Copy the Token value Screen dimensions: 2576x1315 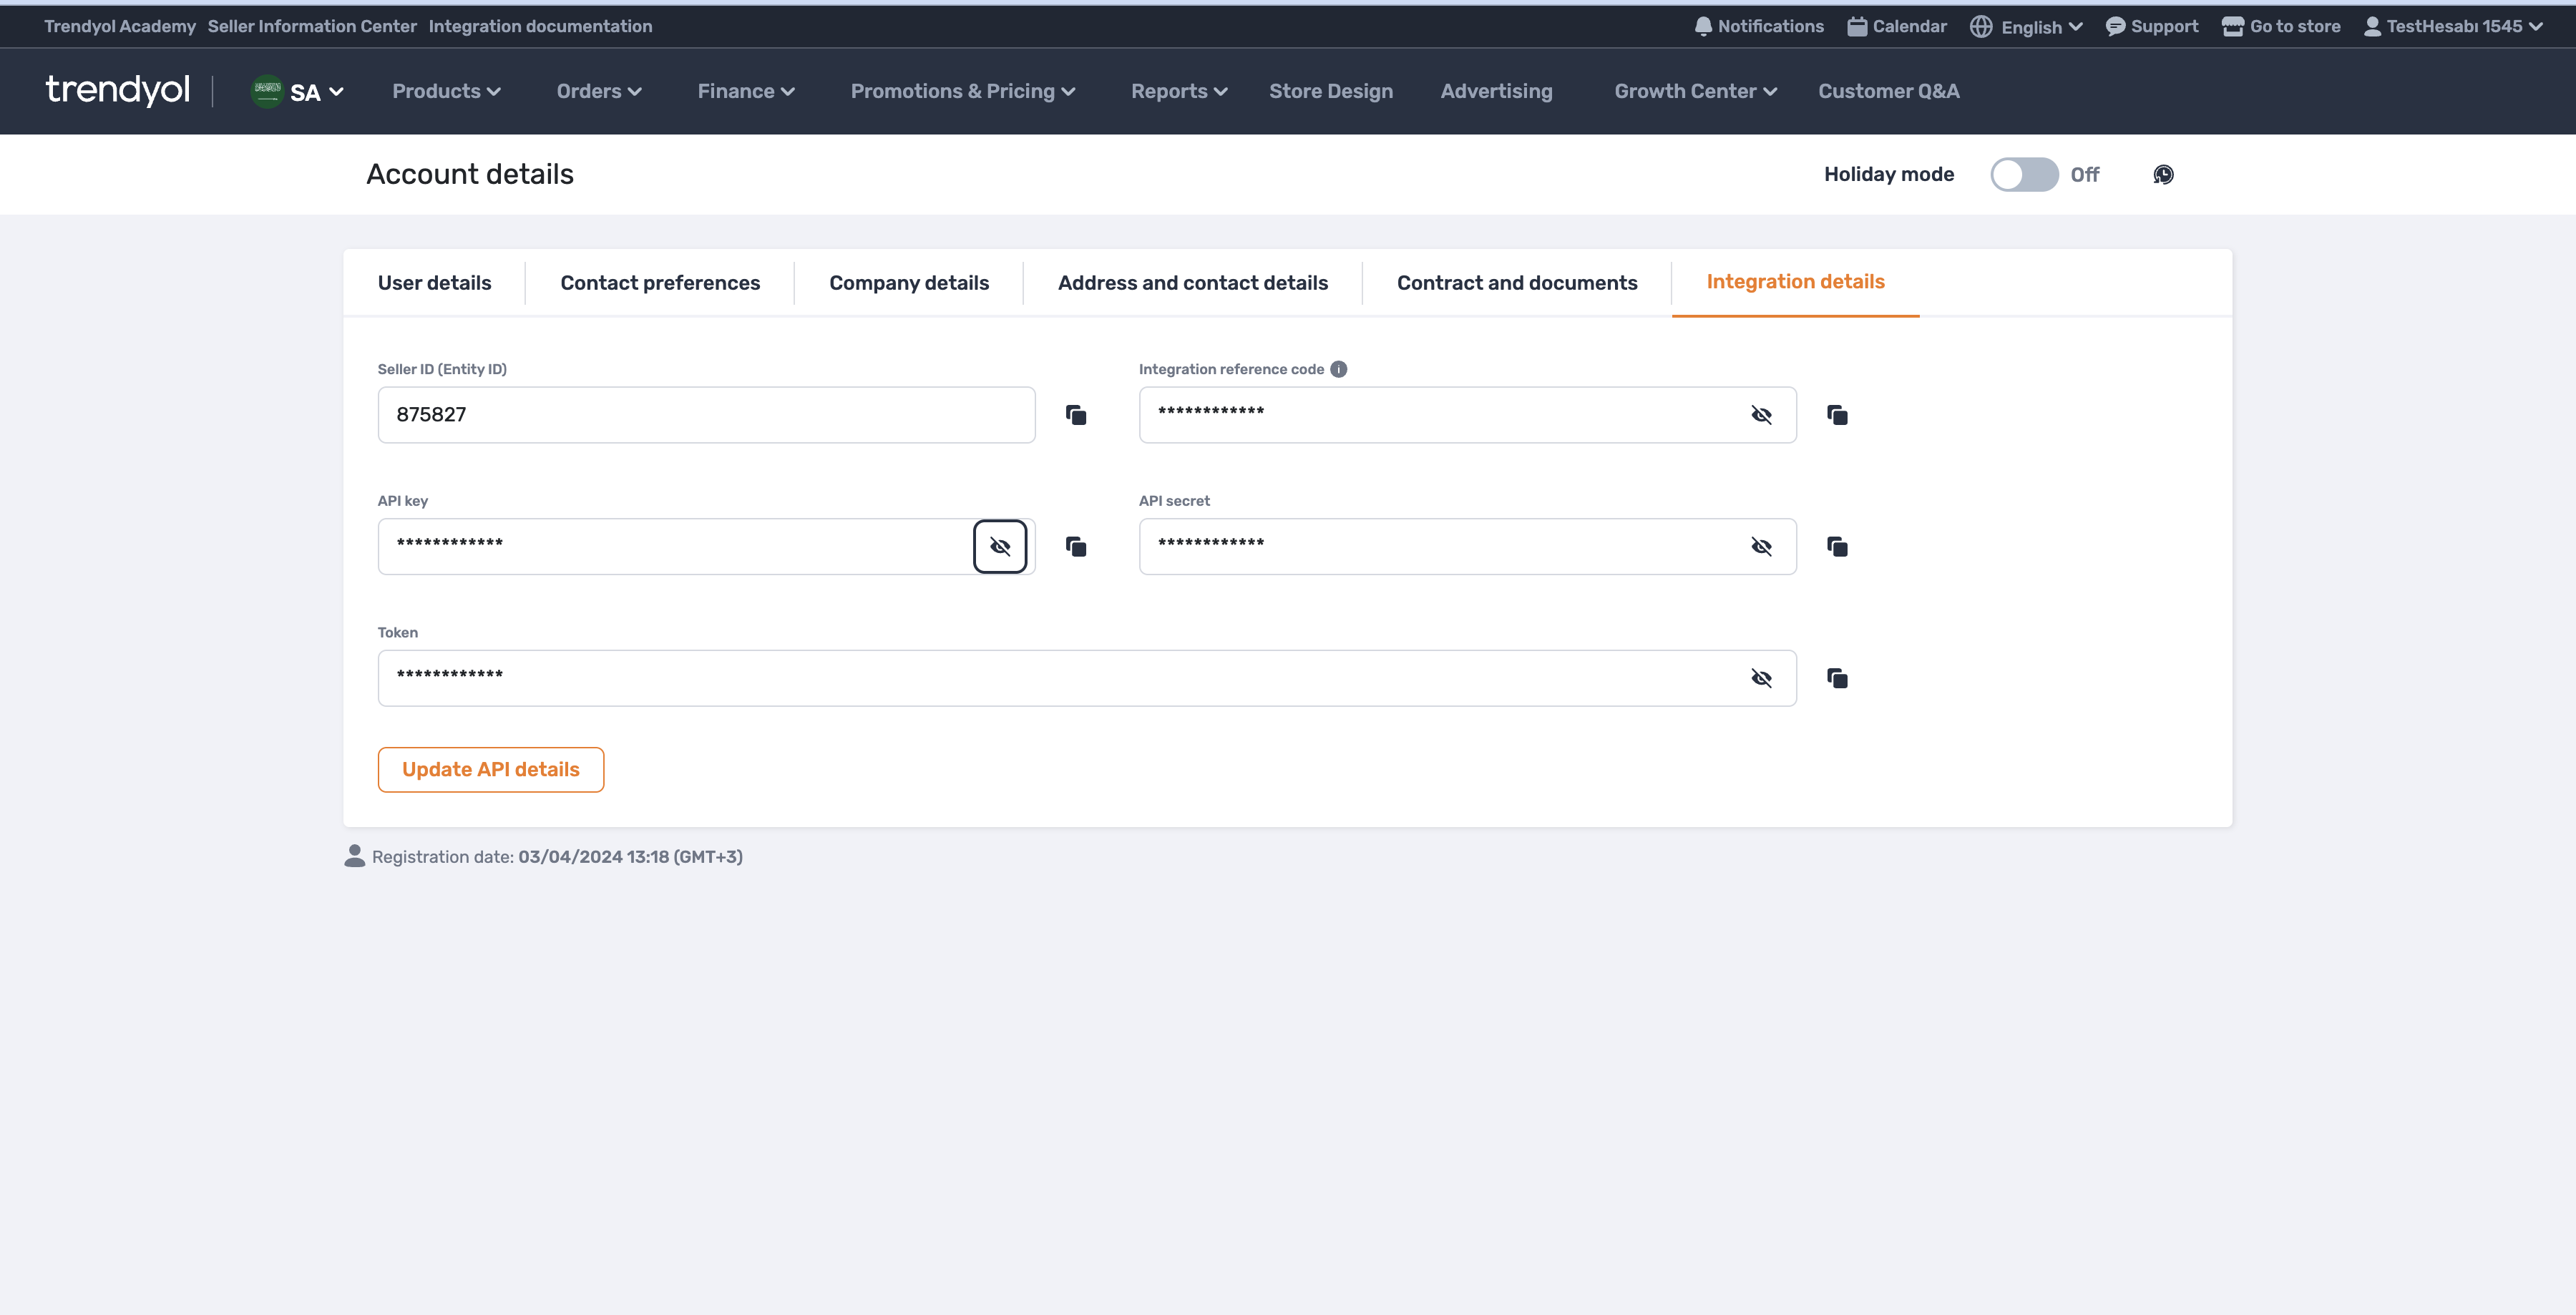[1837, 678]
